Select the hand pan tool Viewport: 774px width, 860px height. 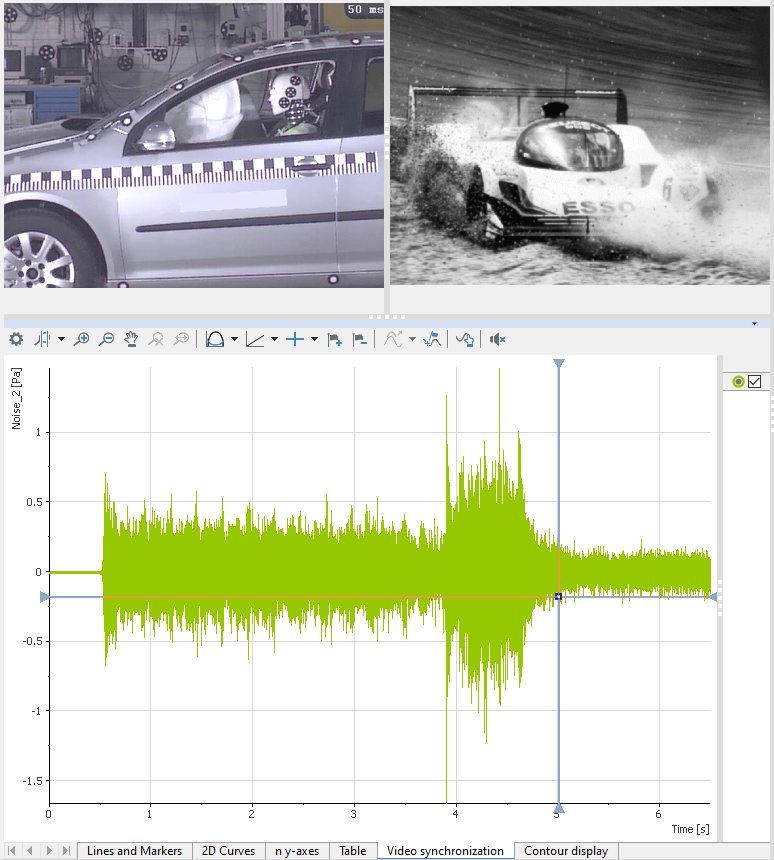(131, 340)
